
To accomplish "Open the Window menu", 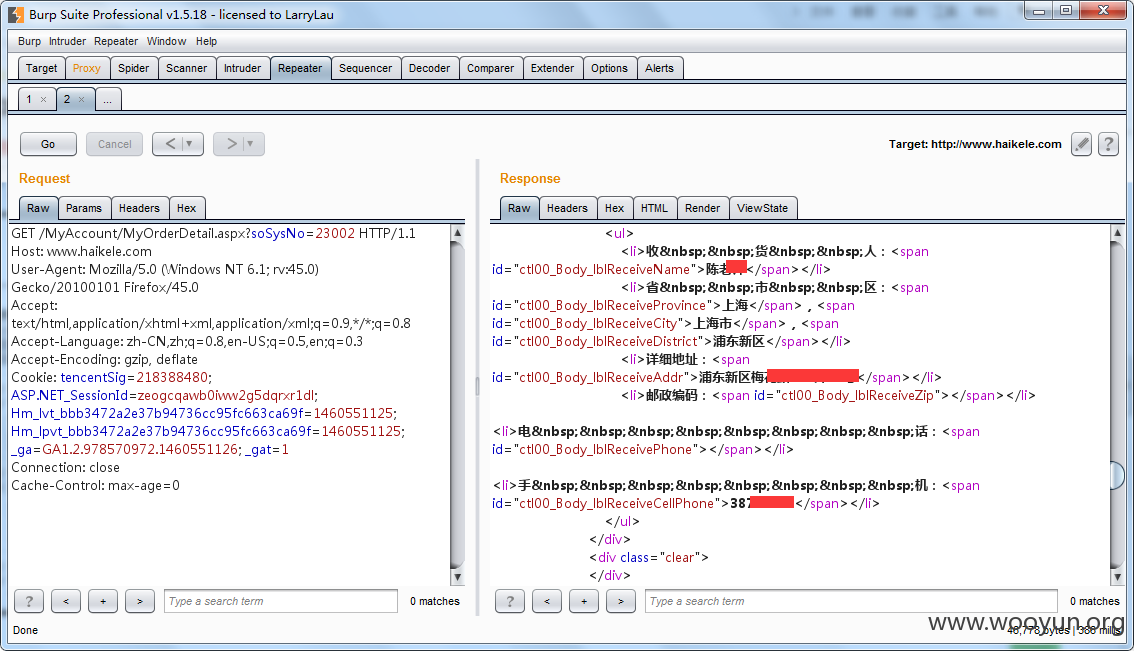I will (x=166, y=41).
